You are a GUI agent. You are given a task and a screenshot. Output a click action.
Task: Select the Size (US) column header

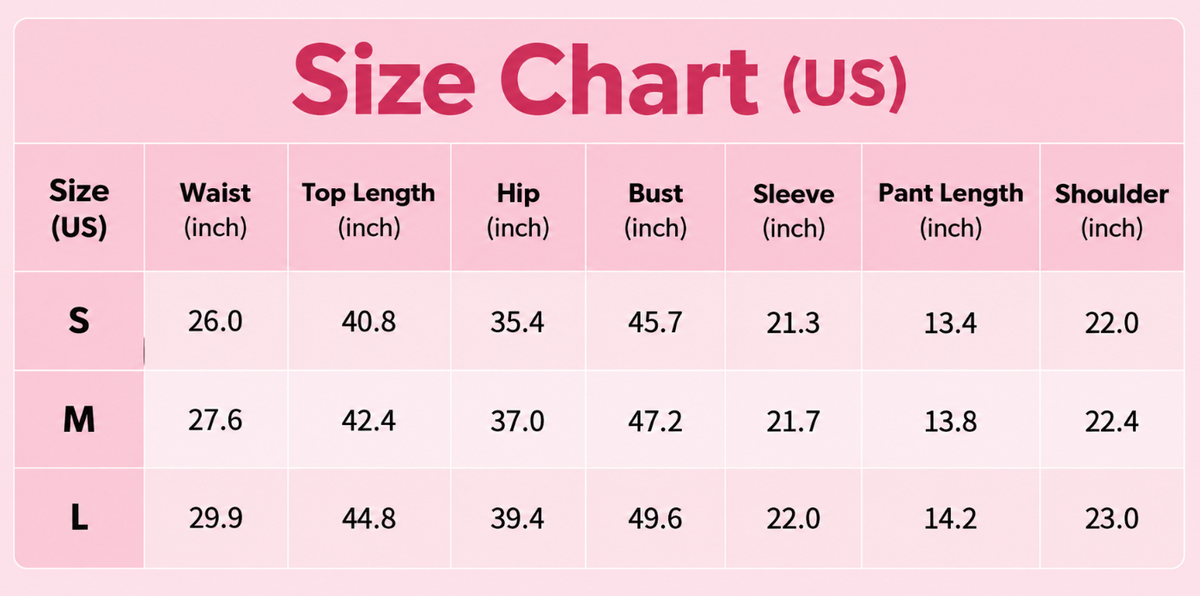79,209
